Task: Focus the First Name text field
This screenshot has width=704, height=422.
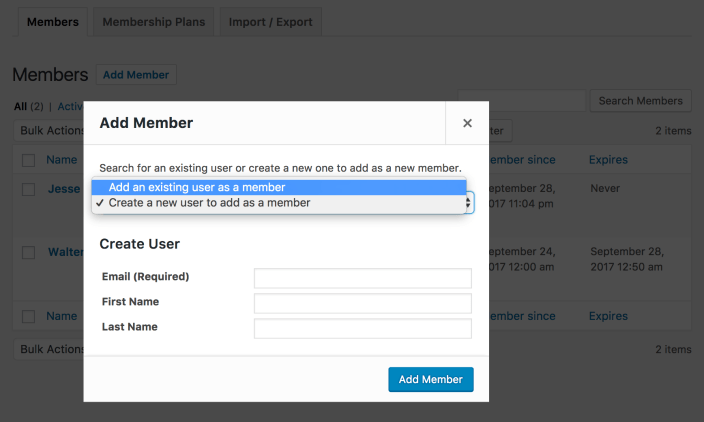Action: [x=362, y=303]
